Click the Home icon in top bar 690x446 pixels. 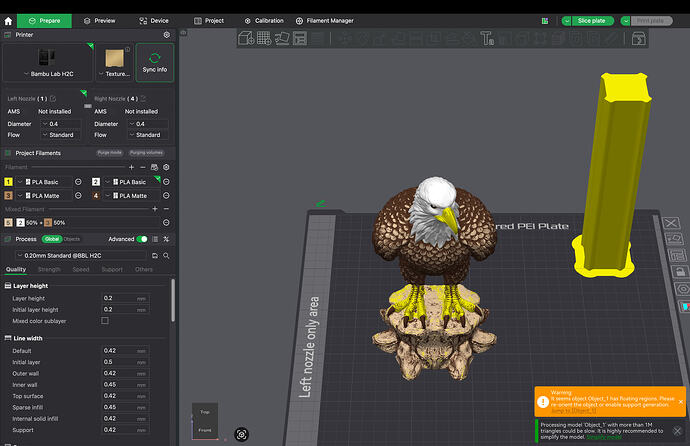8,21
